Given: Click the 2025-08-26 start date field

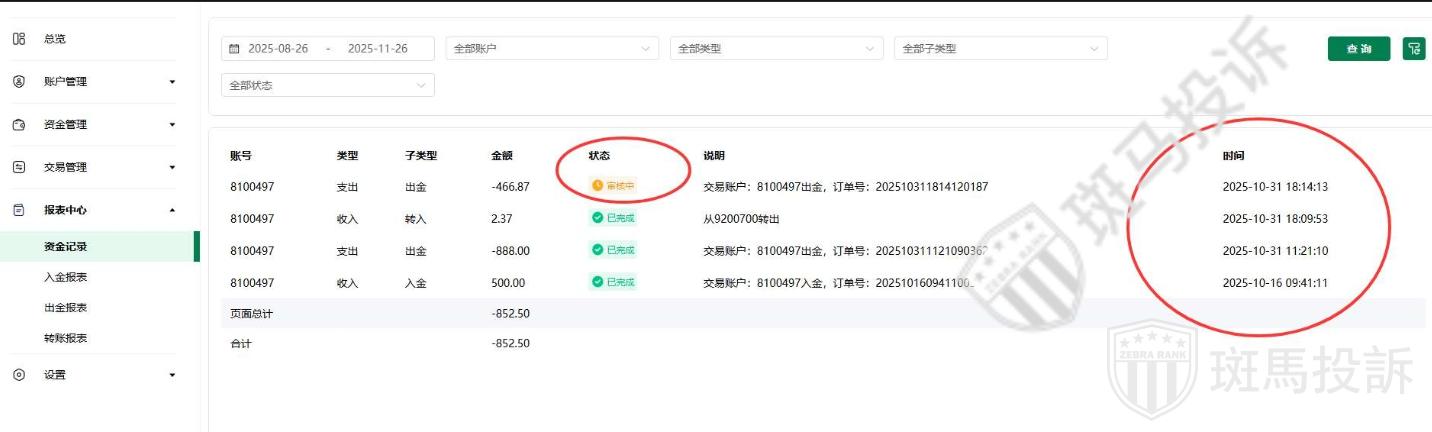Looking at the screenshot, I should click(278, 49).
